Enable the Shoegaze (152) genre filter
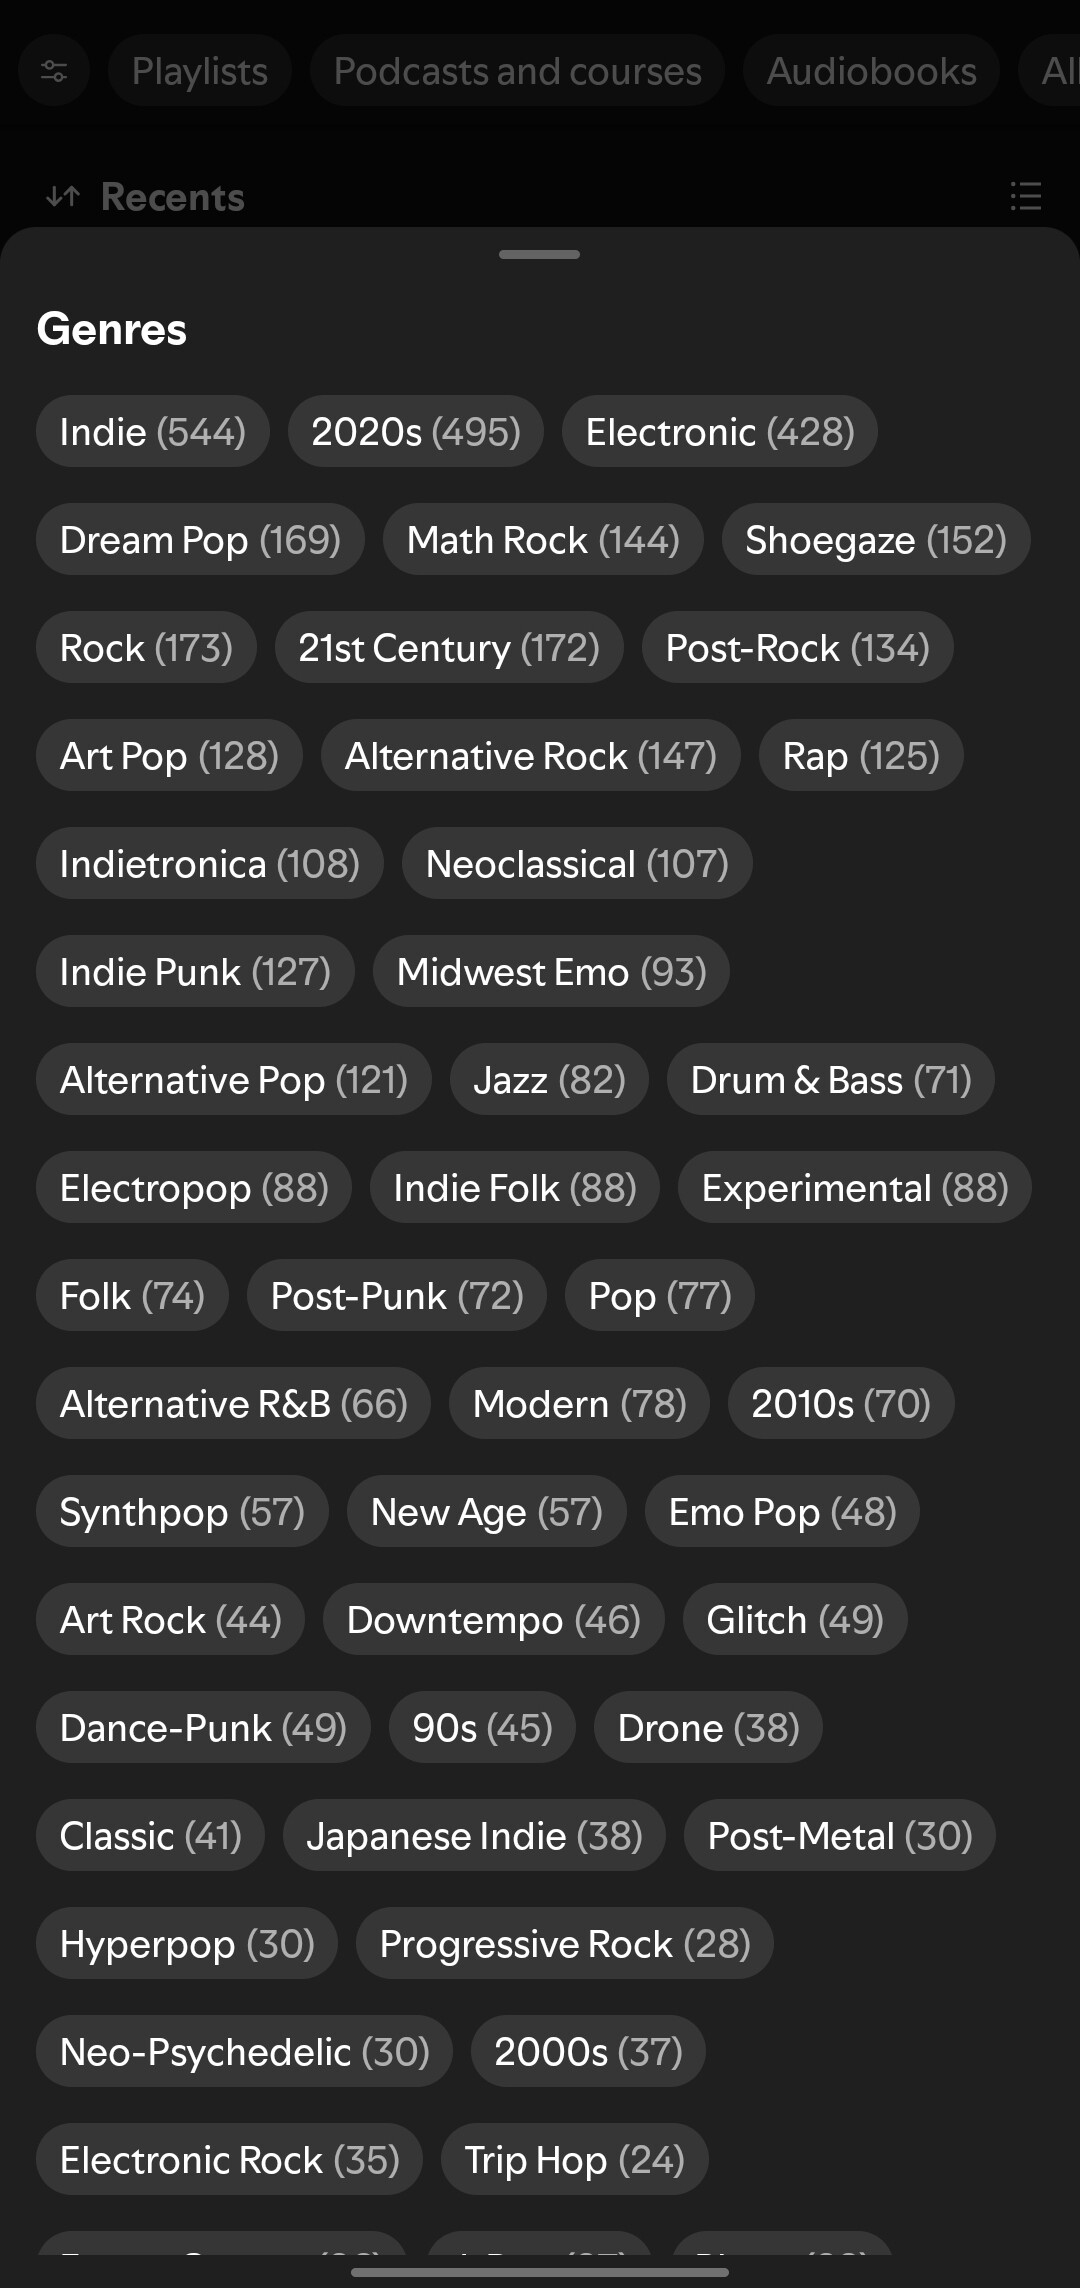Image resolution: width=1080 pixels, height=2288 pixels. coord(875,540)
